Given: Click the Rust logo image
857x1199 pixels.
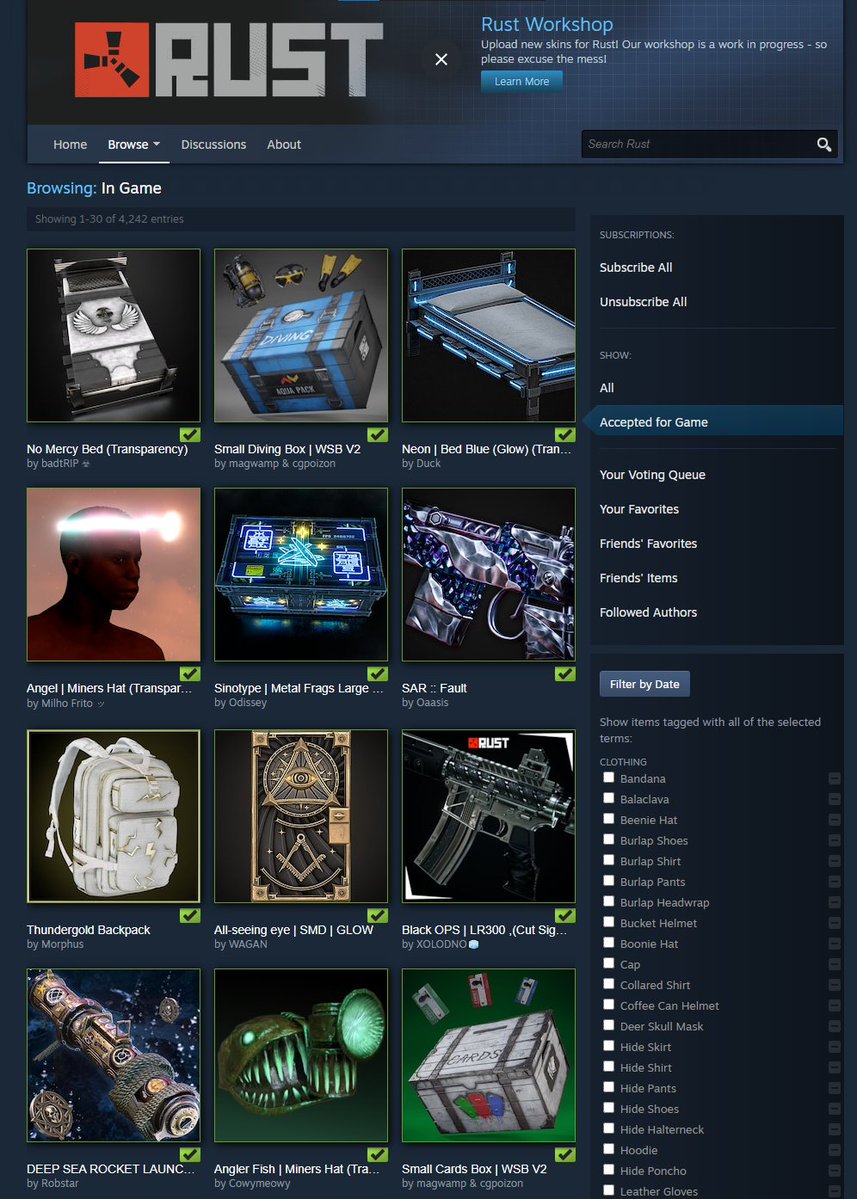Looking at the screenshot, I should [x=229, y=60].
